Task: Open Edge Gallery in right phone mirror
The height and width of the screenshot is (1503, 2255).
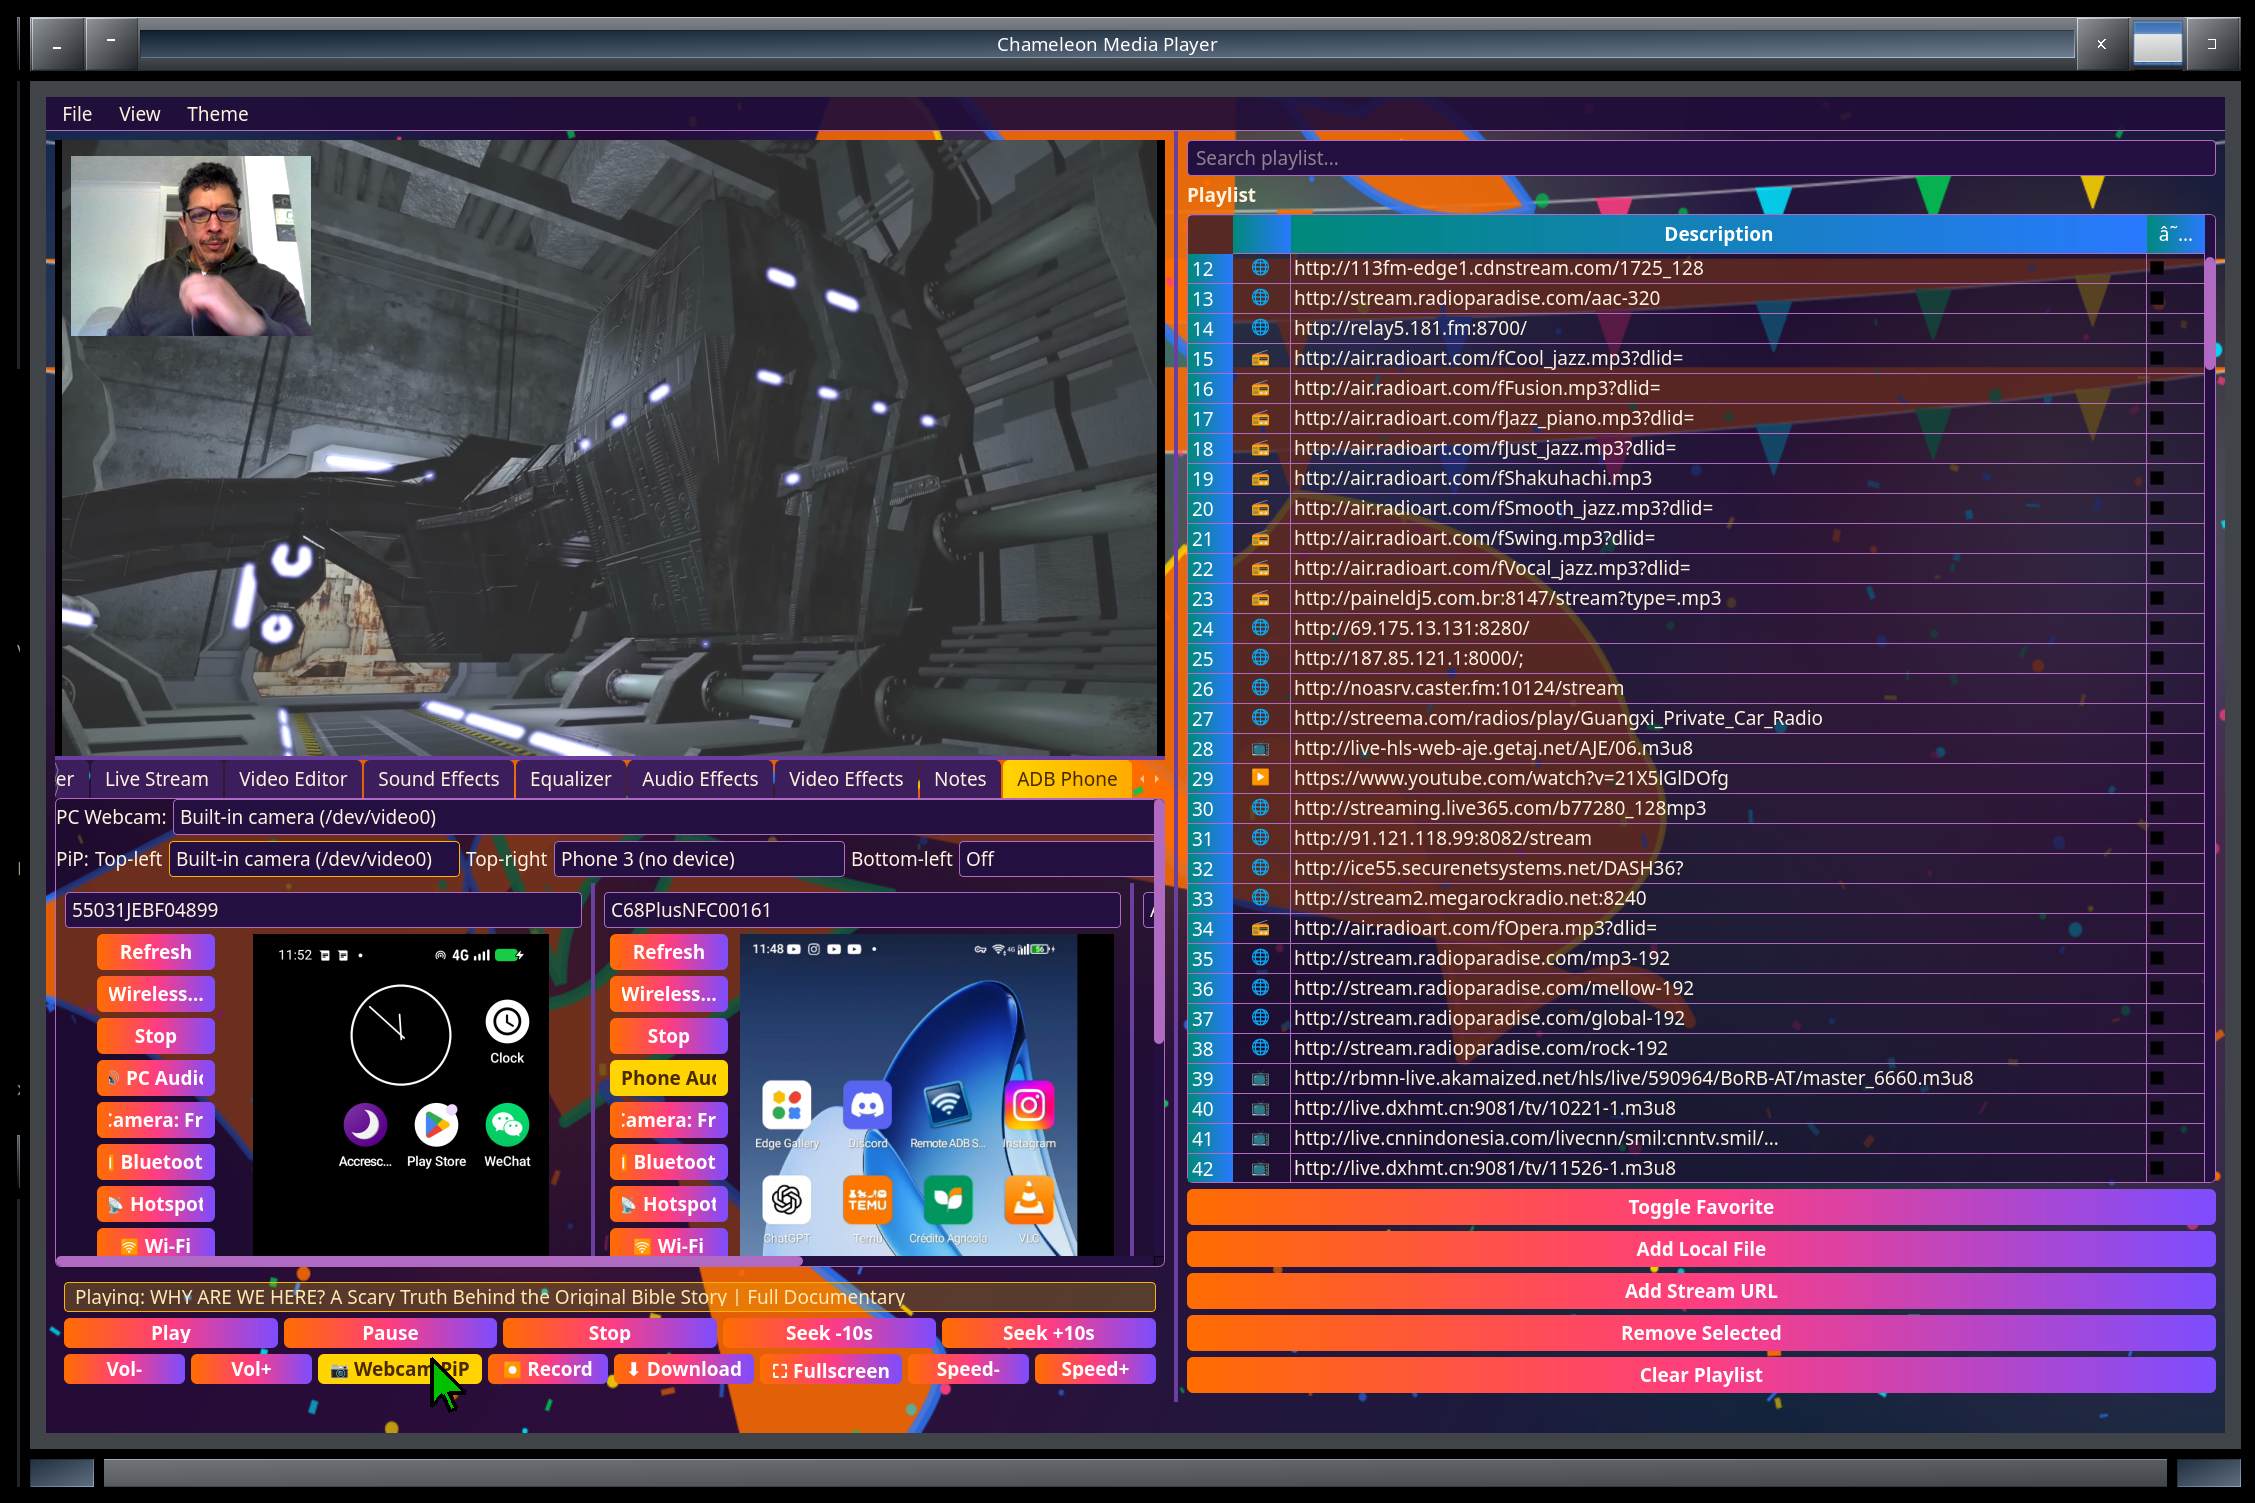Action: click(x=787, y=1105)
